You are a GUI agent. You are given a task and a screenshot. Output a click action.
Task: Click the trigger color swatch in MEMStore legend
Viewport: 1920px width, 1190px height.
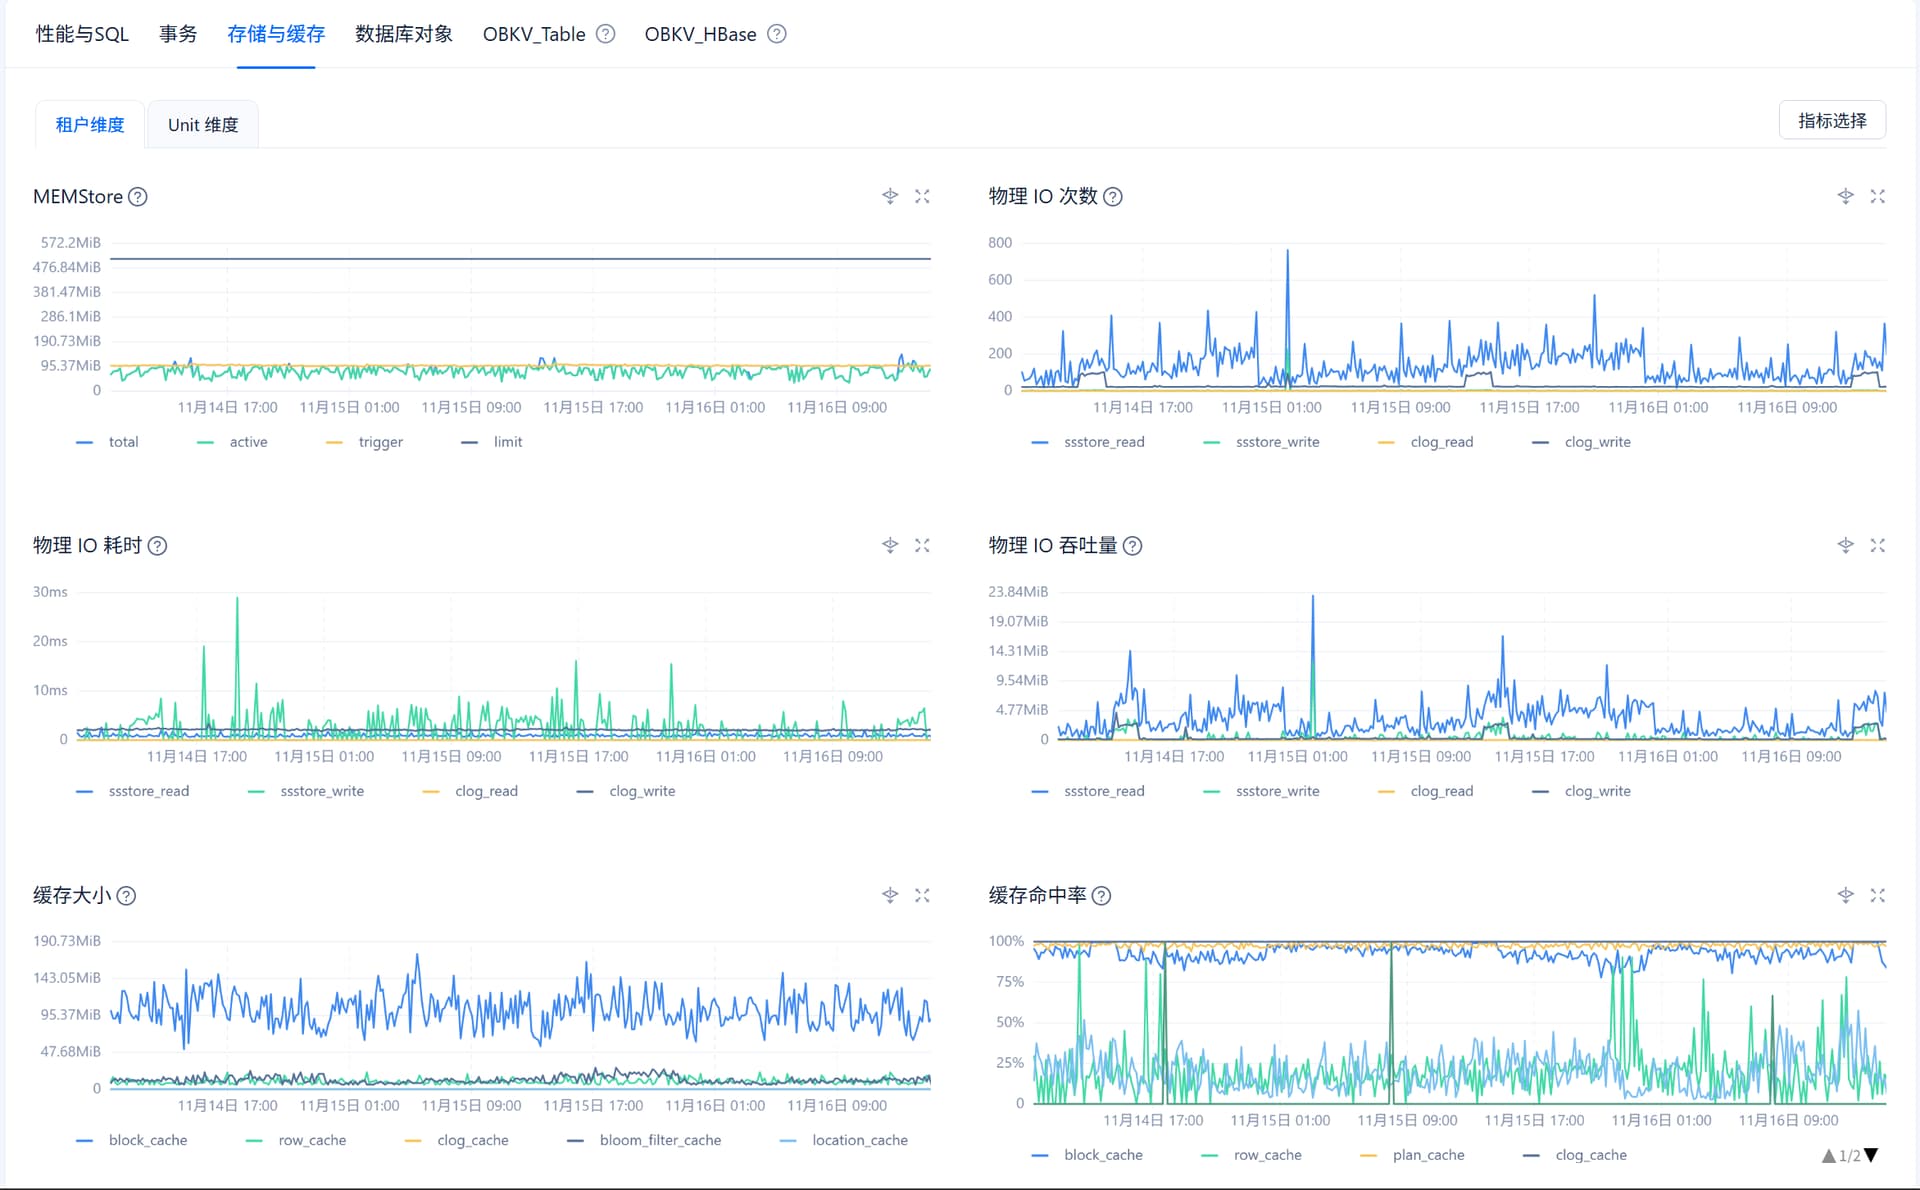(x=334, y=442)
